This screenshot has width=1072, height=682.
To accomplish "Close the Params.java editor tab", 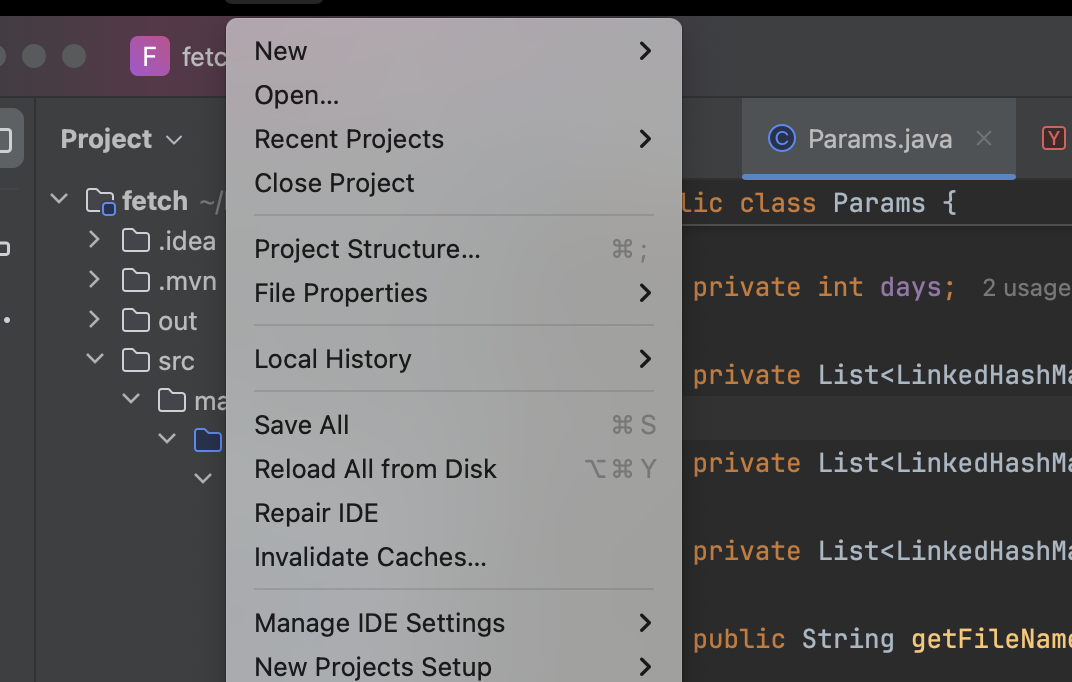I will pos(984,139).
